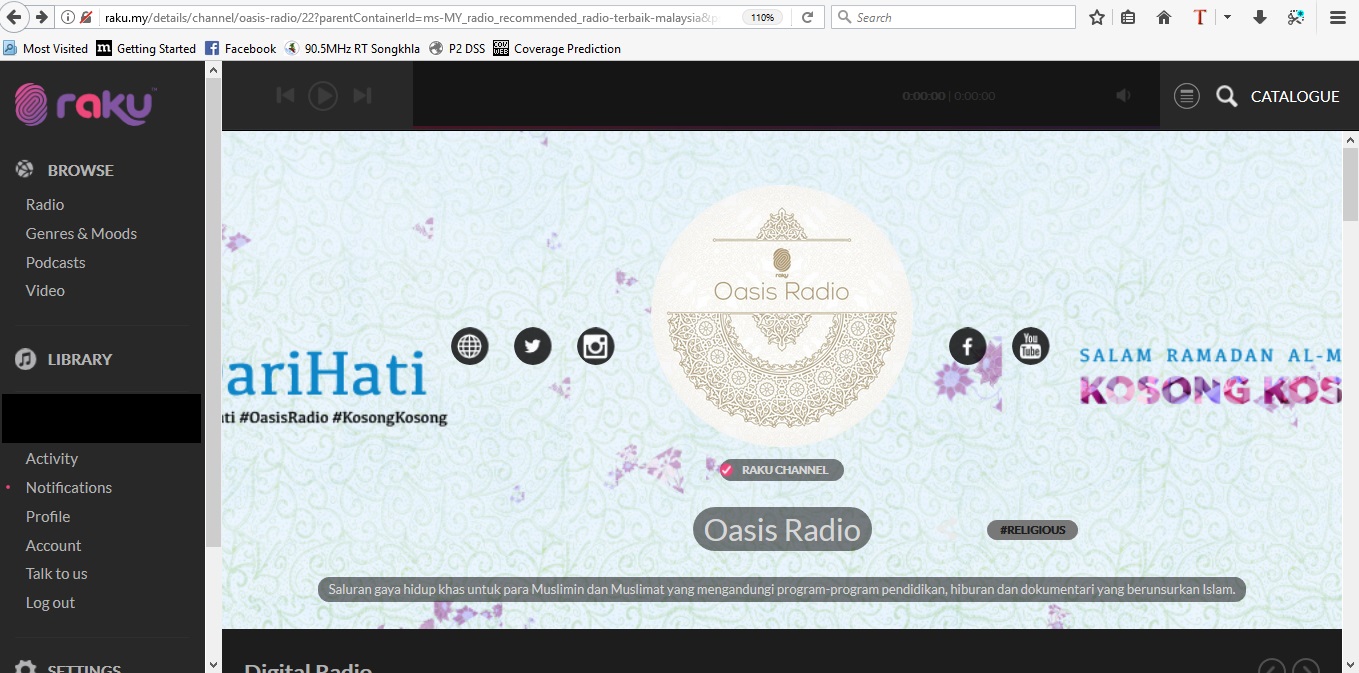Image resolution: width=1359 pixels, height=673 pixels.
Task: Go to Radio in the sidebar
Action: point(45,204)
